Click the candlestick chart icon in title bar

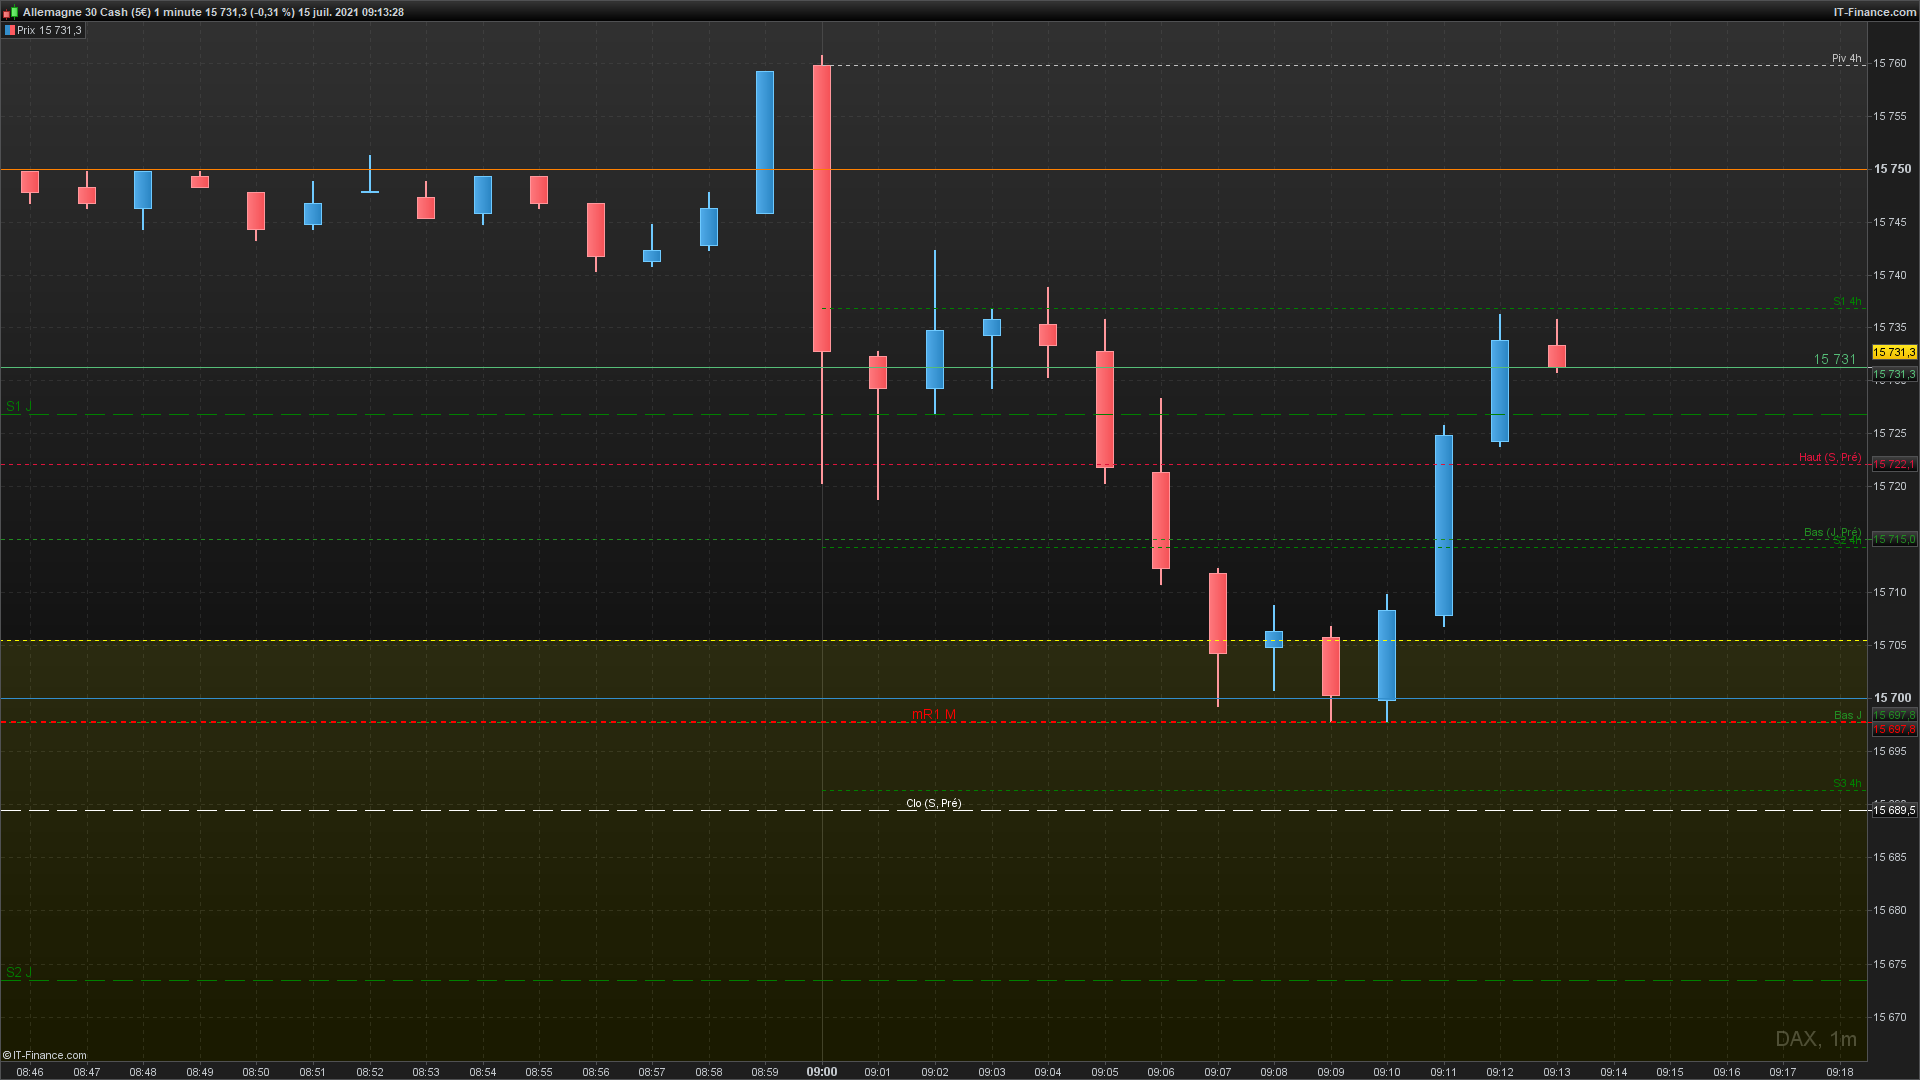tap(10, 12)
